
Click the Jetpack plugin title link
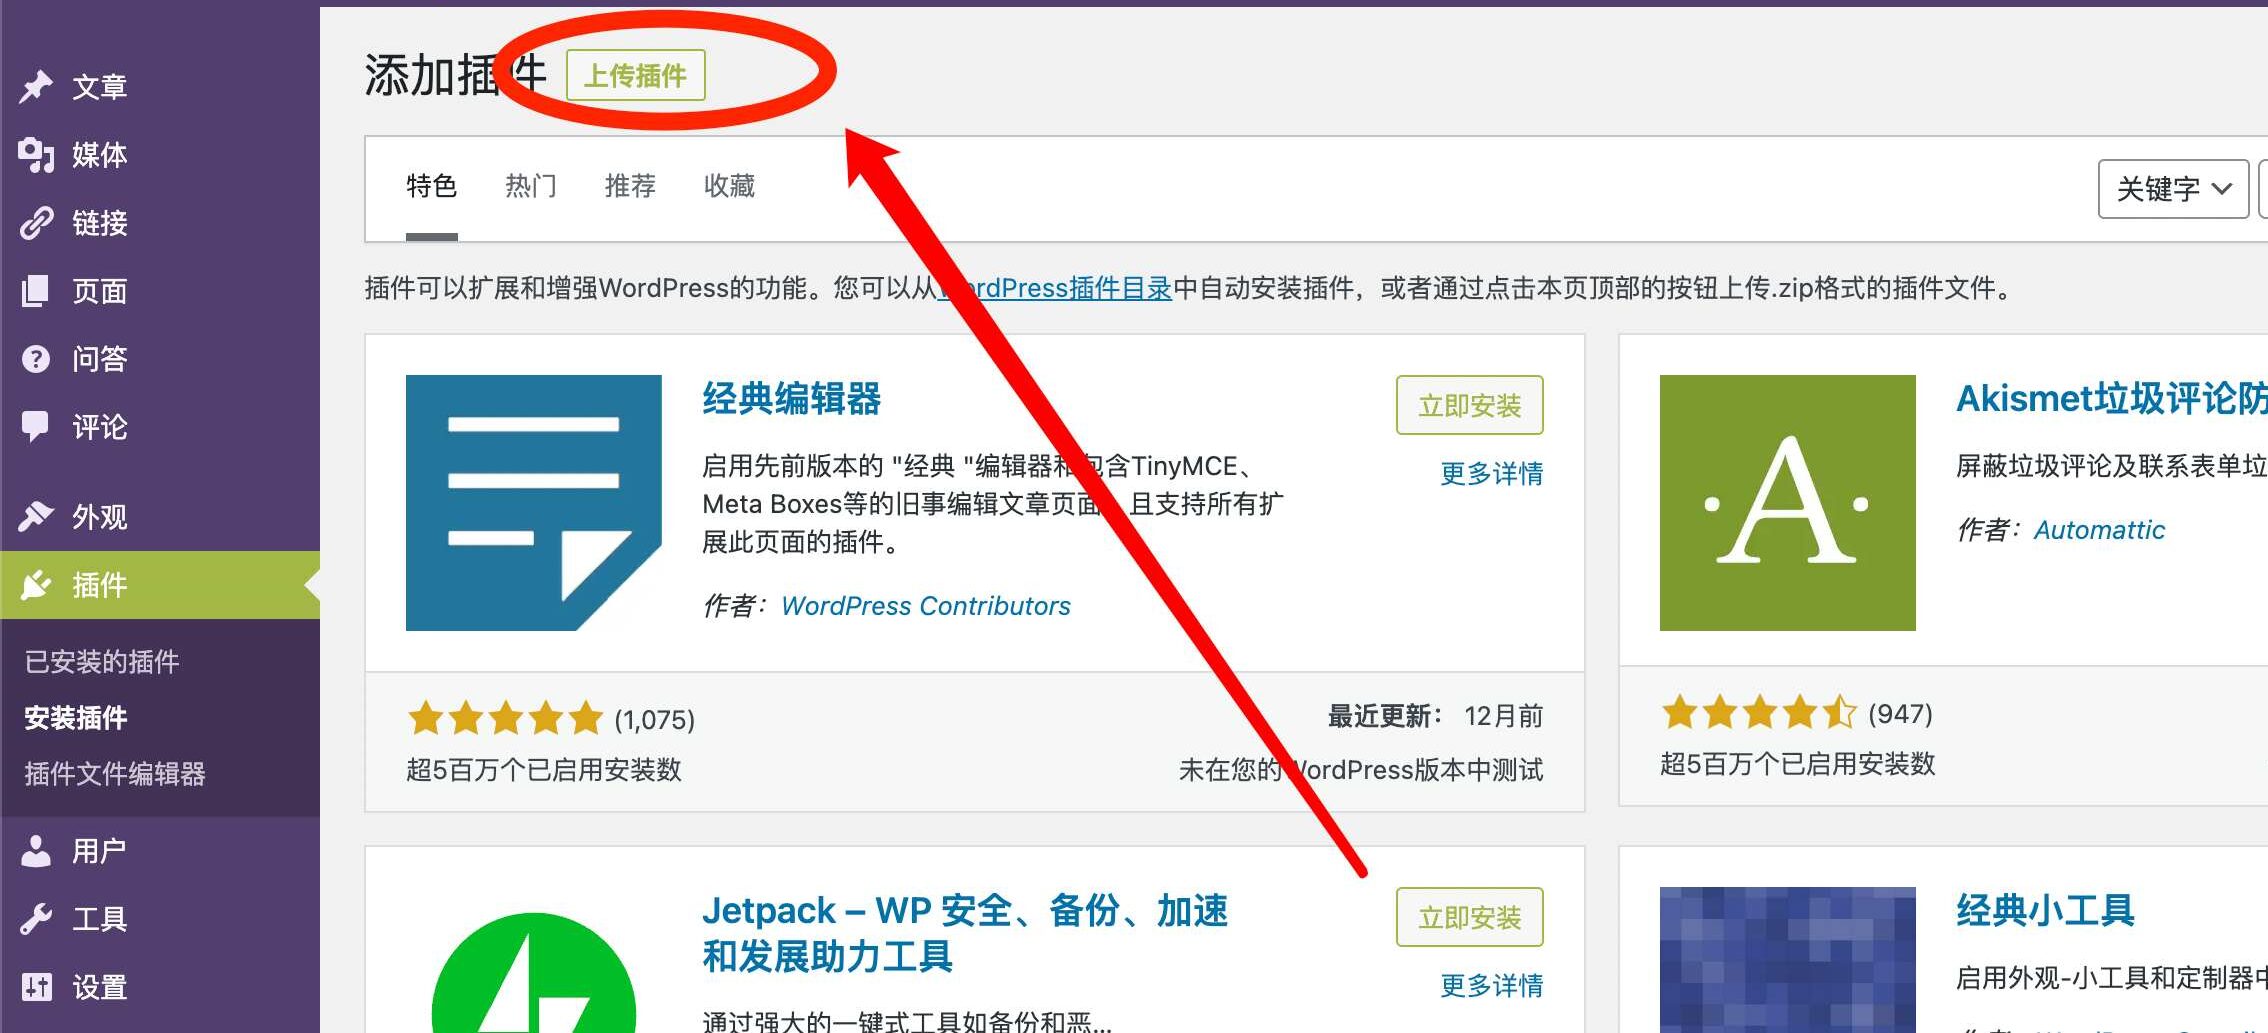click(x=965, y=934)
